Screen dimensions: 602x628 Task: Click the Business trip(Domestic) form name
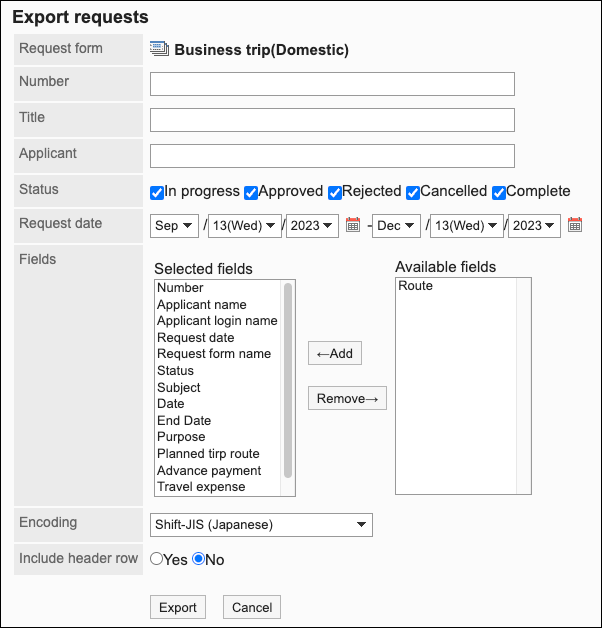[262, 50]
